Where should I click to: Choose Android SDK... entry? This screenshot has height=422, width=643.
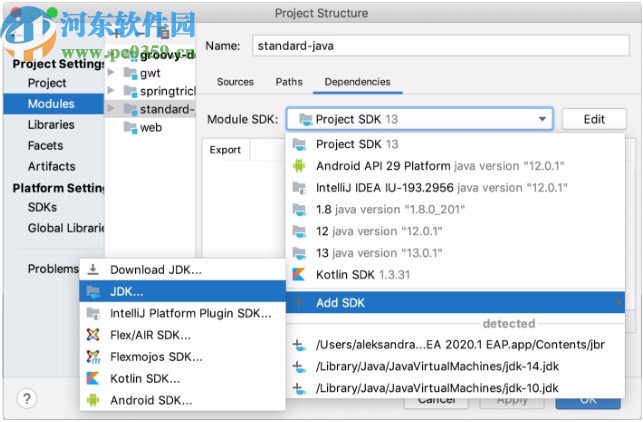point(182,400)
